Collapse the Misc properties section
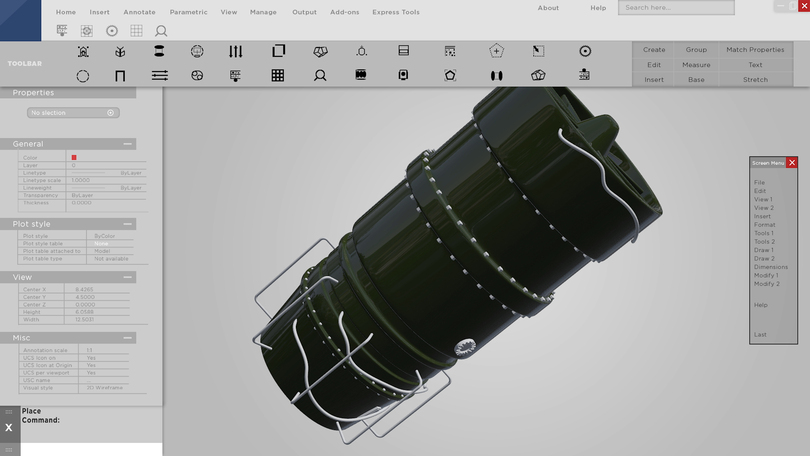The height and width of the screenshot is (456, 810). (128, 338)
